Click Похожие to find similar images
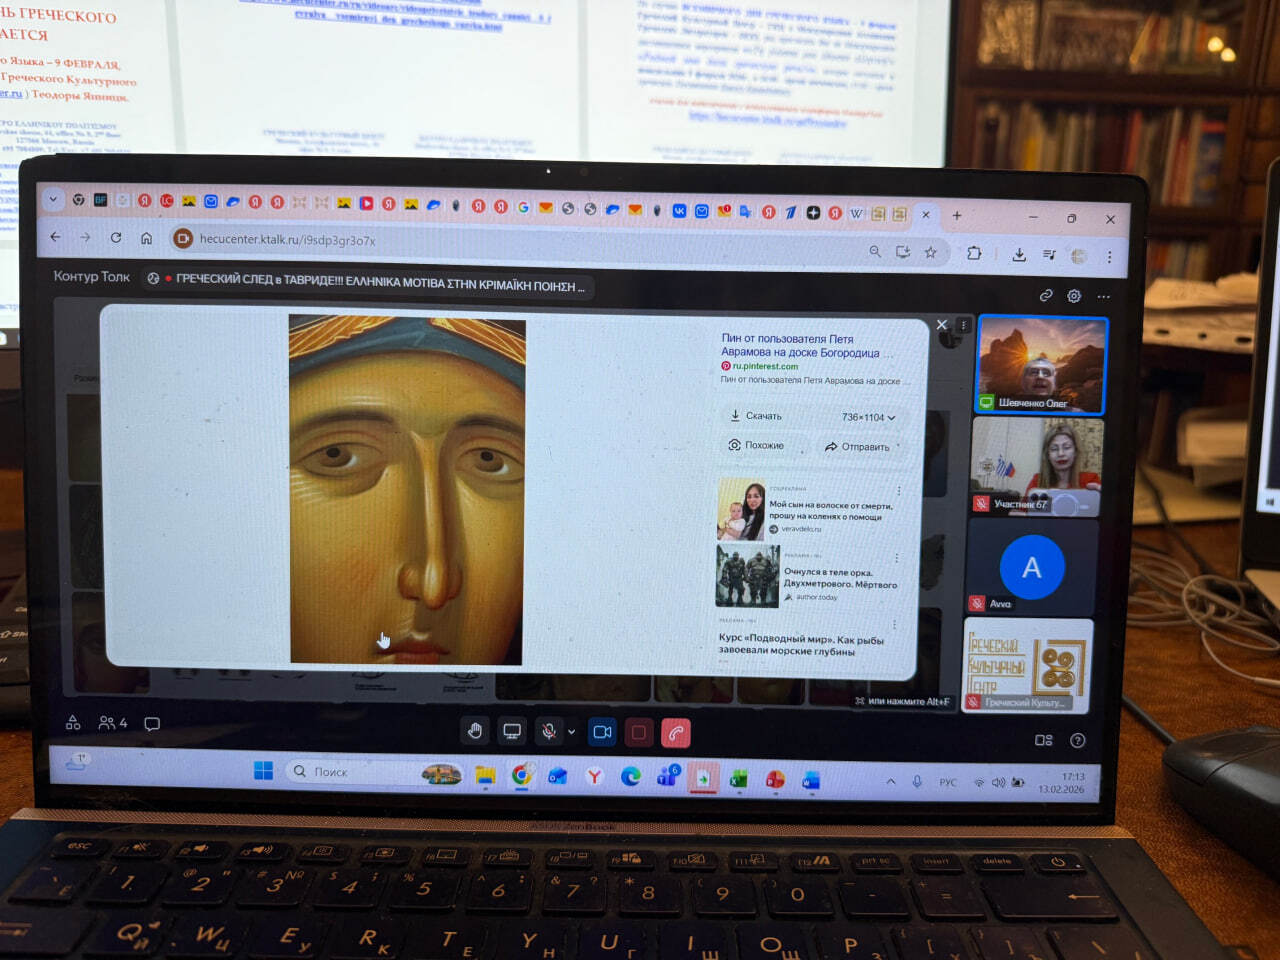 757,445
